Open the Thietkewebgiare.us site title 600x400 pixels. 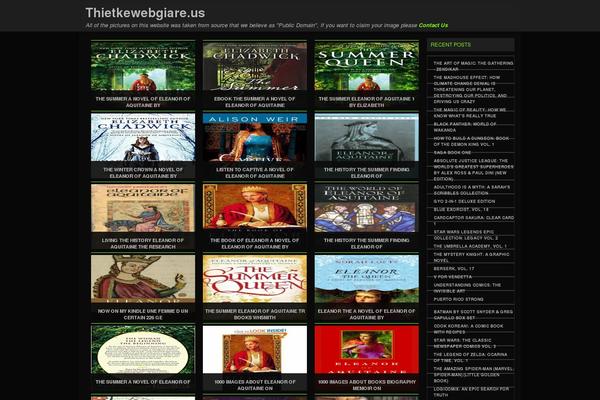click(x=145, y=13)
